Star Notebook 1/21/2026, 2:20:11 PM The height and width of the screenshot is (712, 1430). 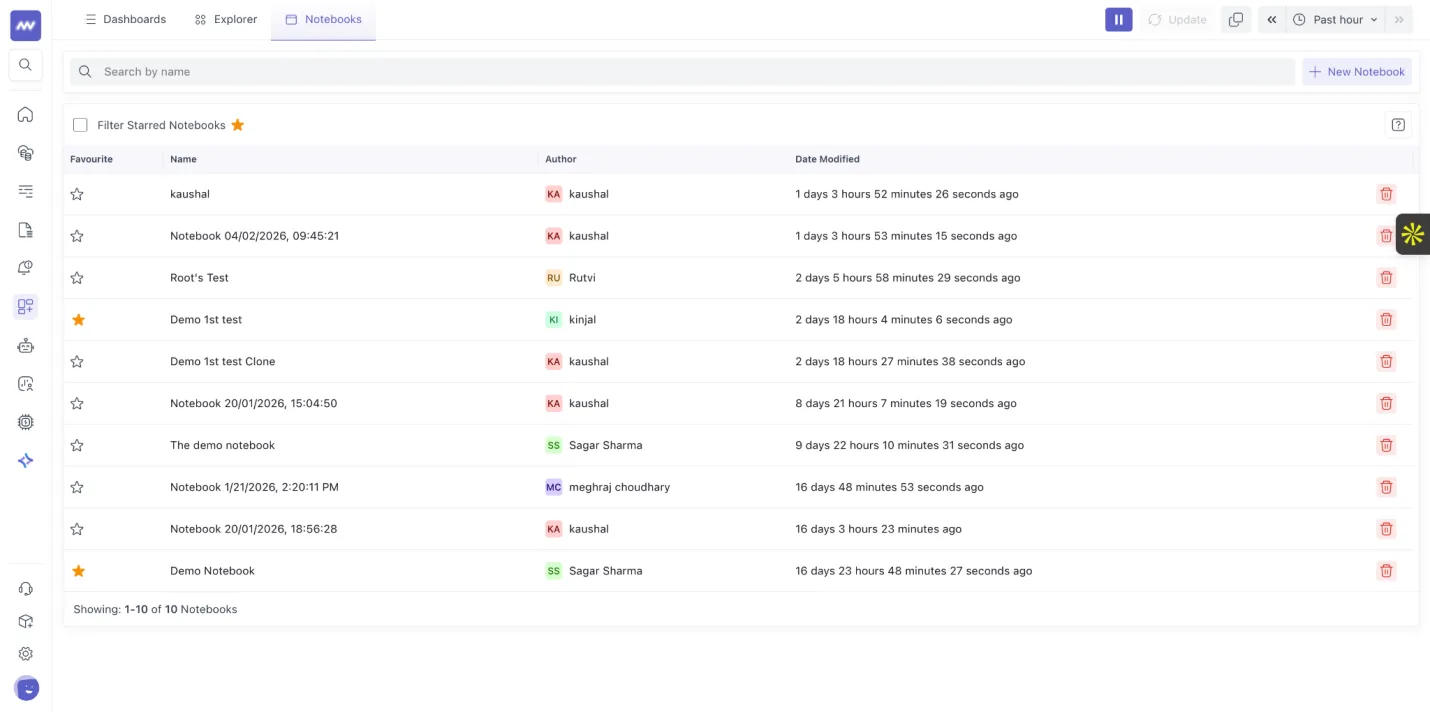click(x=77, y=487)
